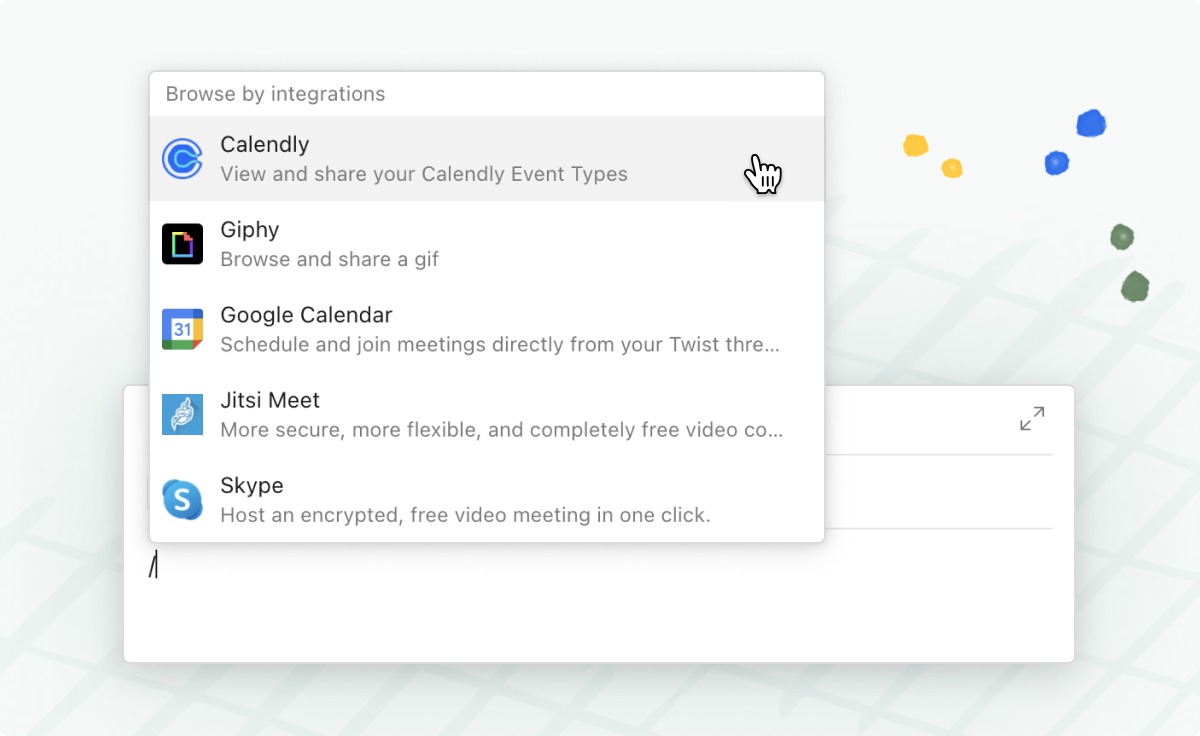Click "View and share your Calendly Event Types"
Image resolution: width=1200 pixels, height=736 pixels.
[424, 174]
